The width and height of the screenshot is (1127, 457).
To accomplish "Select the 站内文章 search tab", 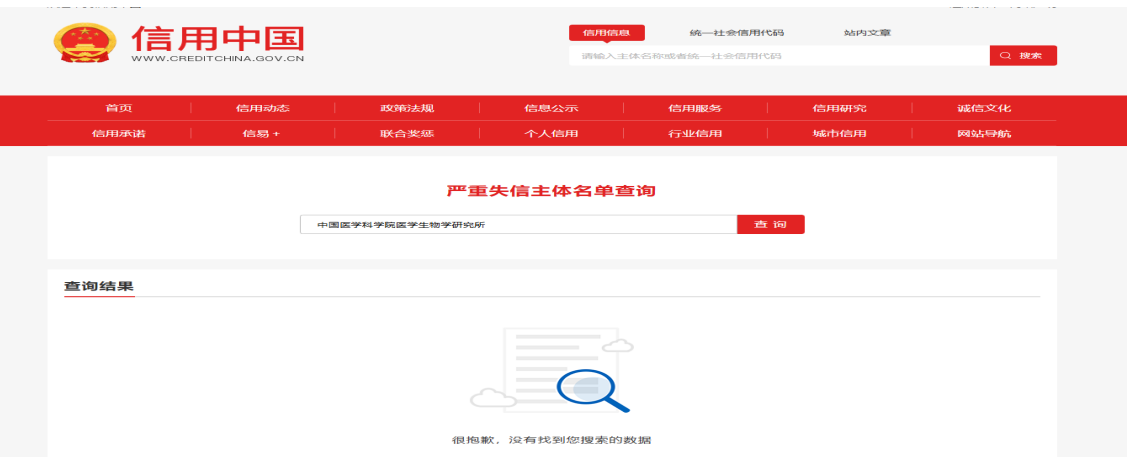I will (x=868, y=33).
